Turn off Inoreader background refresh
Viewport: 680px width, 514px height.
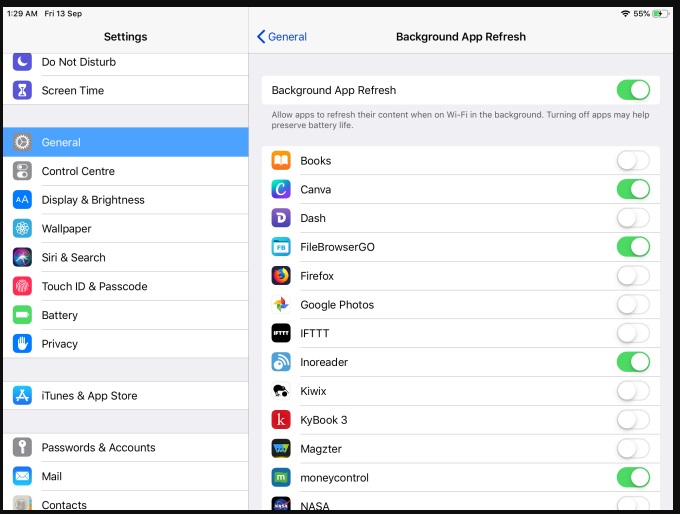pyautogui.click(x=633, y=362)
